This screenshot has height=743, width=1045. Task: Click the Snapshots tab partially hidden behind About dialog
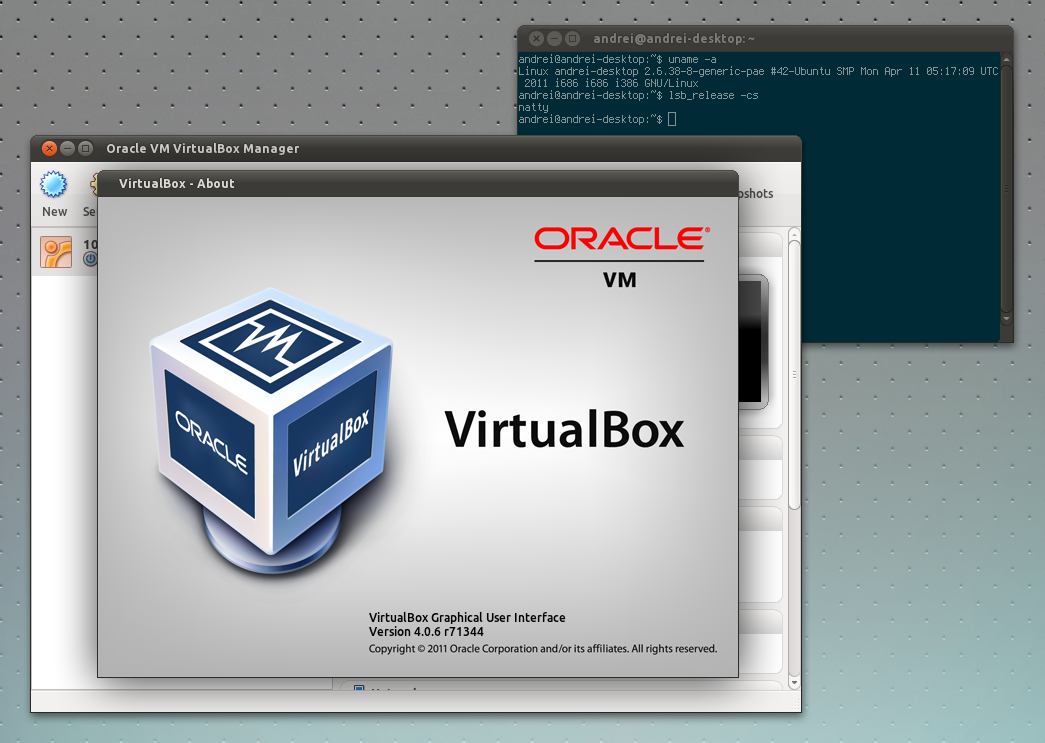(756, 193)
